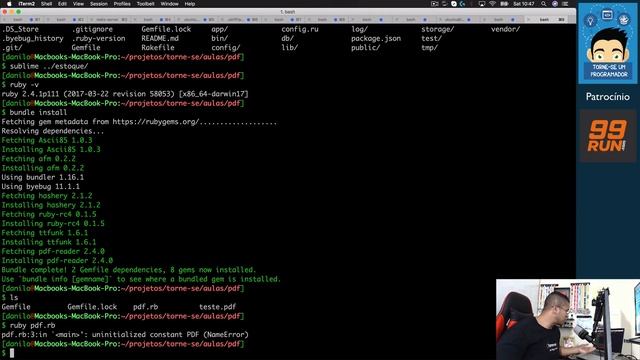Activate the Siri icon
The height and width of the screenshot is (360, 640).
(x=555, y=4)
